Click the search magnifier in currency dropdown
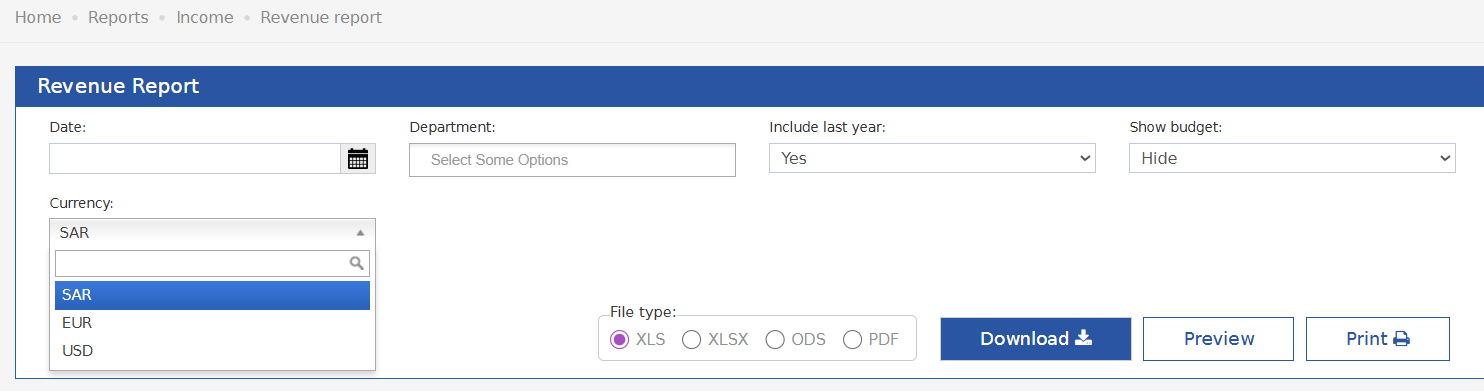Screen dimensions: 1484x391 coord(356,263)
